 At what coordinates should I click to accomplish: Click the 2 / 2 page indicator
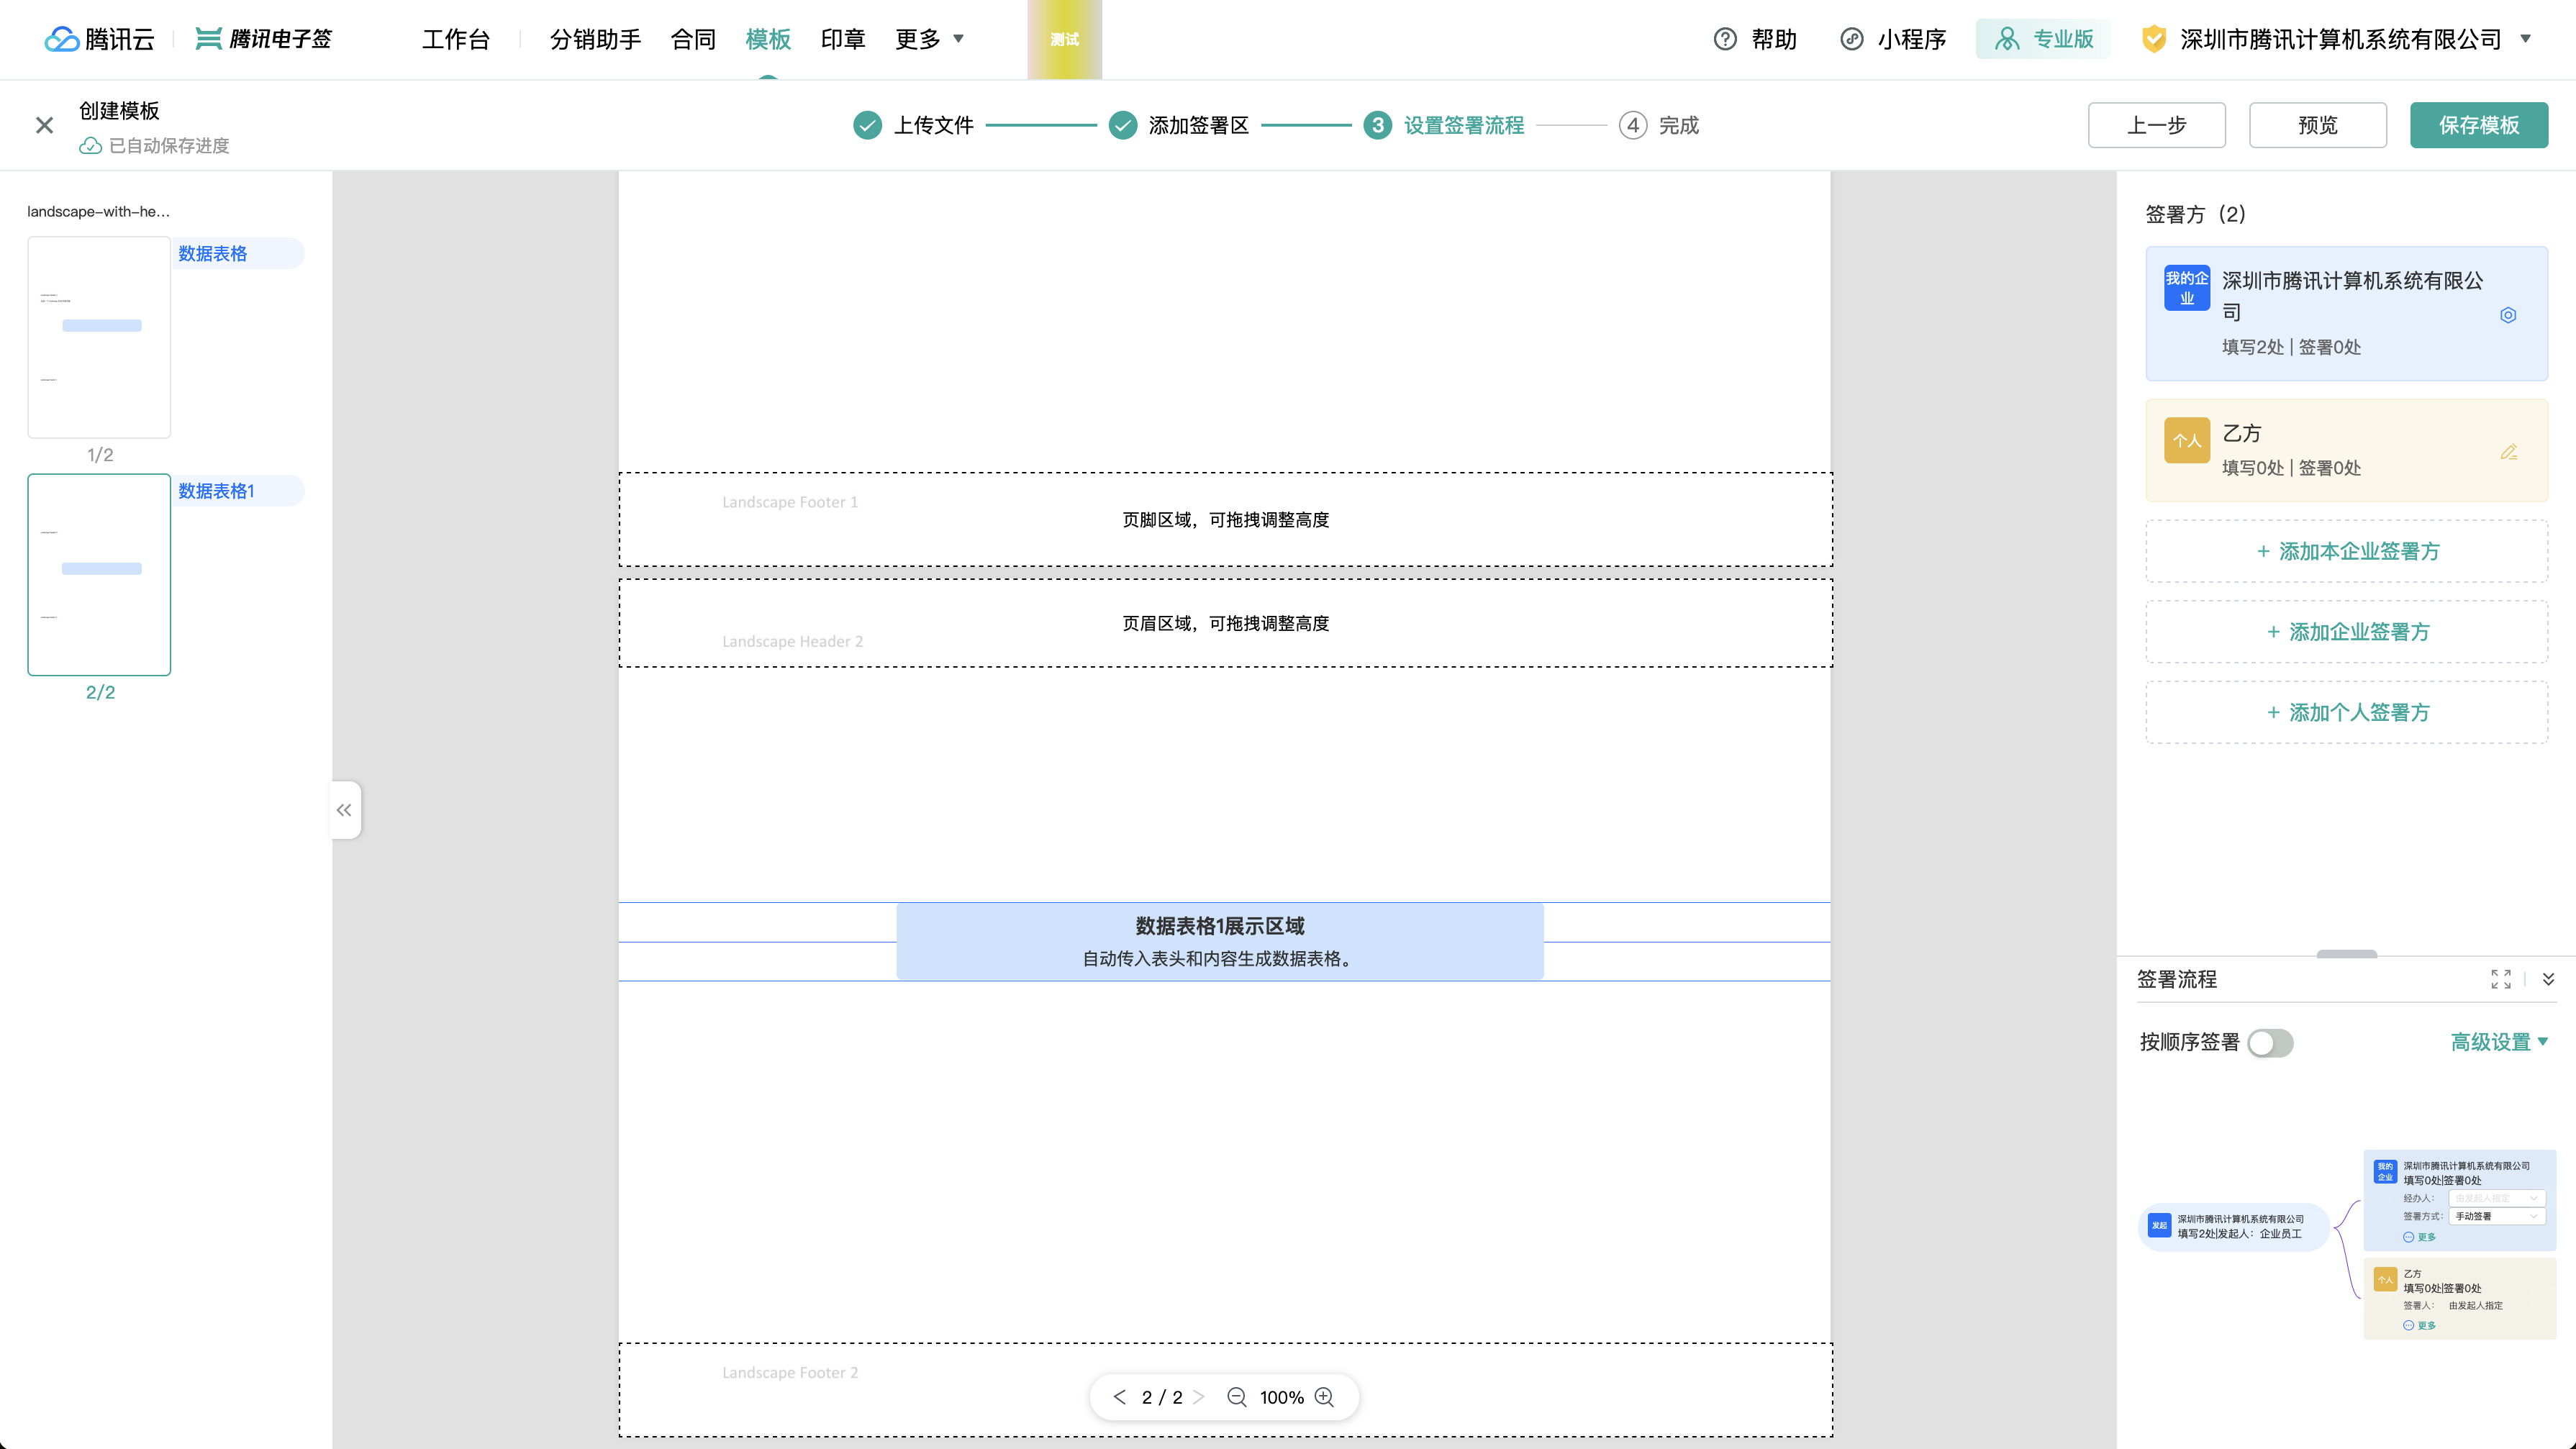tap(1162, 1397)
